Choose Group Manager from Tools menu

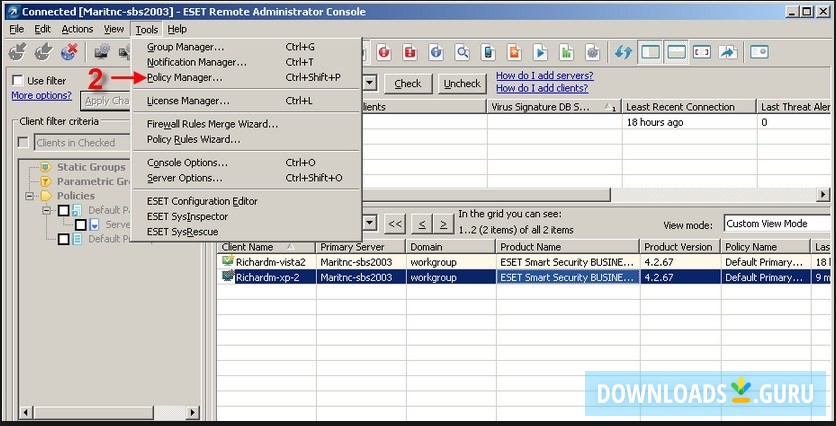(246, 47)
